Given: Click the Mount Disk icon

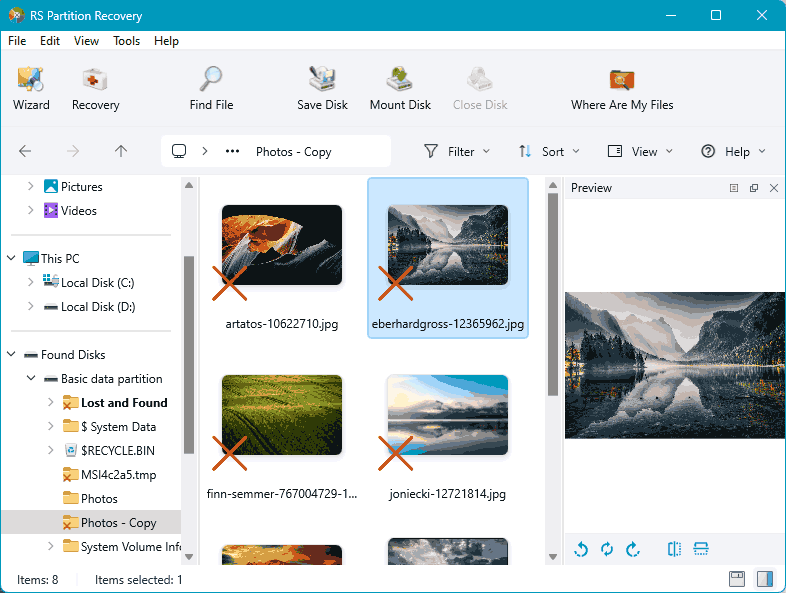Looking at the screenshot, I should (x=400, y=89).
